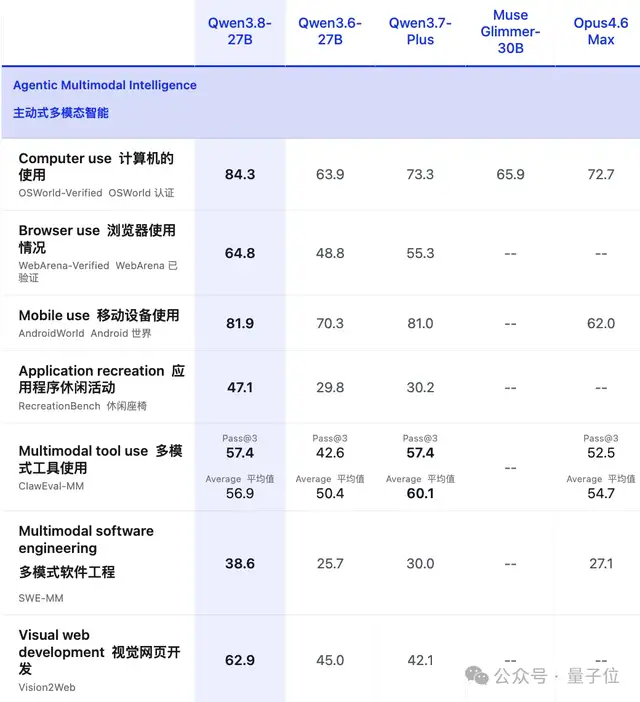The width and height of the screenshot is (640, 702).
Task: Select the '主动式多模态智能' section subtitle
Action: (x=61, y=113)
